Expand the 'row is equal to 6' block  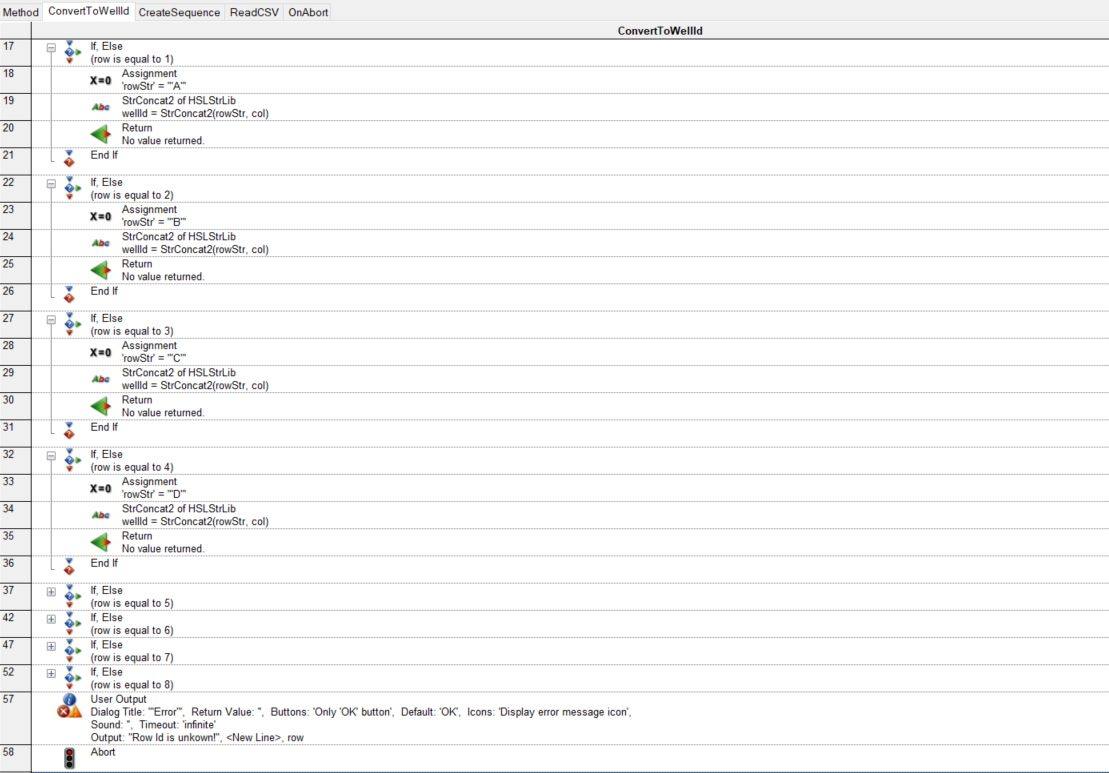click(51, 619)
